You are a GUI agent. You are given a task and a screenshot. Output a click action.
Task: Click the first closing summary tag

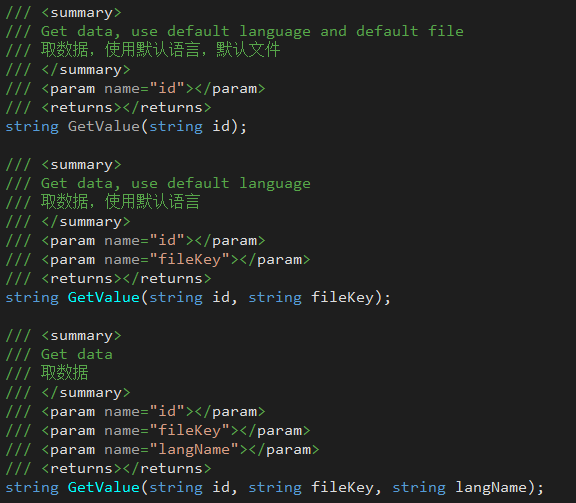pos(86,70)
